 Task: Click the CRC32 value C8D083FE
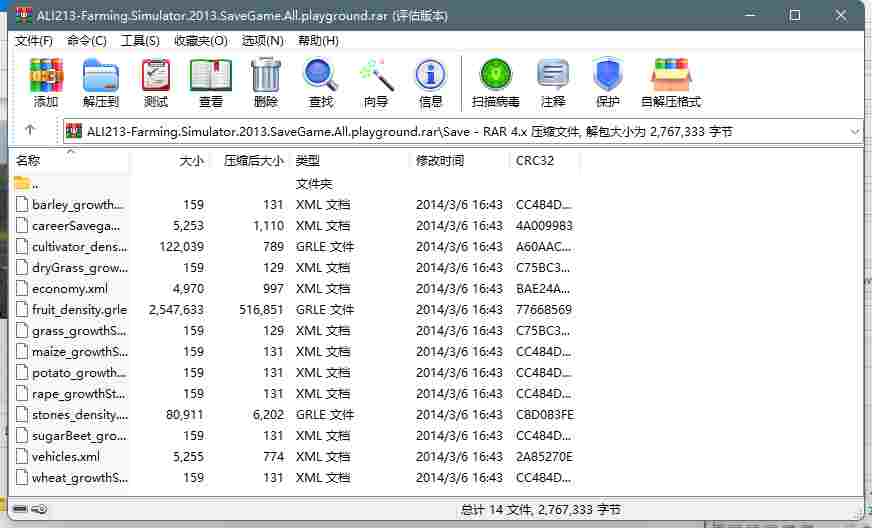[545, 414]
